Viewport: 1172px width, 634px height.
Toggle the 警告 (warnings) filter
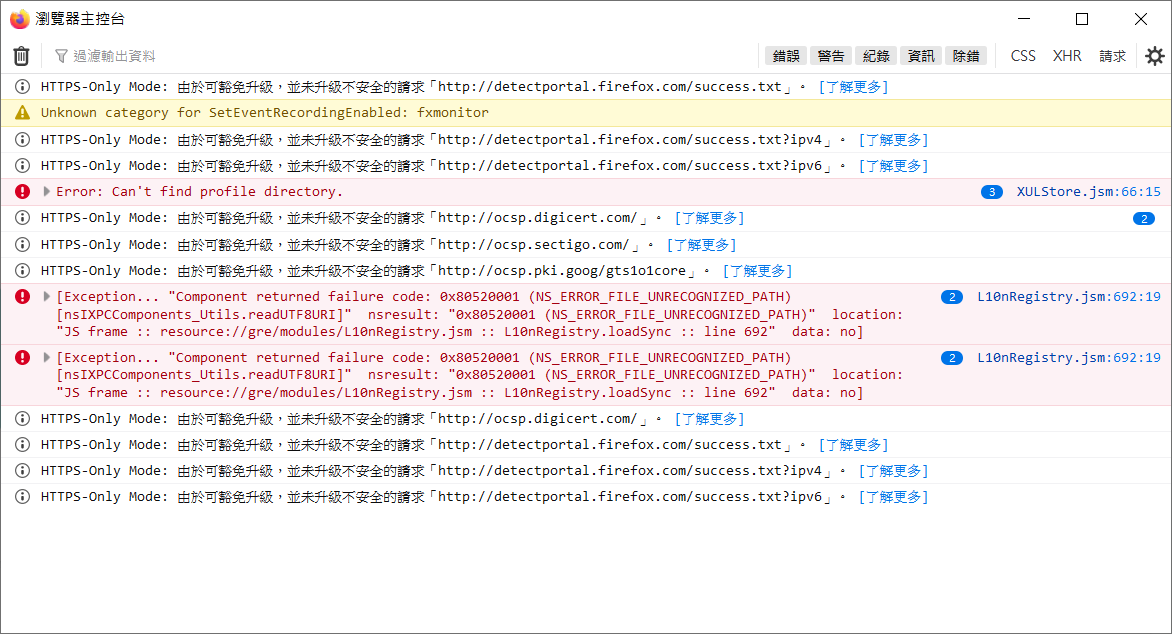pos(830,56)
